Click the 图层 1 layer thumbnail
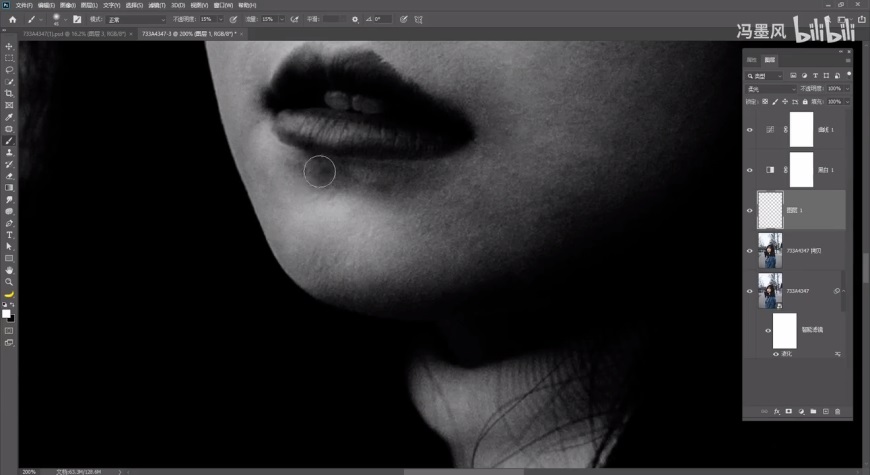 pos(771,210)
